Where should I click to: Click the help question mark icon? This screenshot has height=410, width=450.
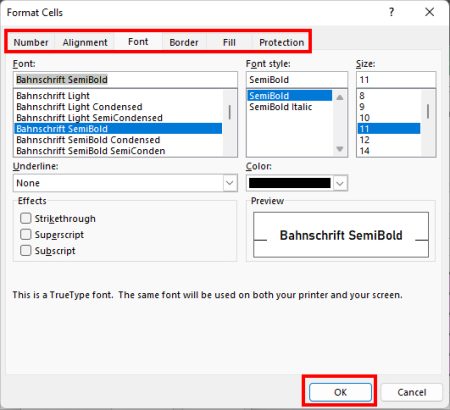pos(391,12)
